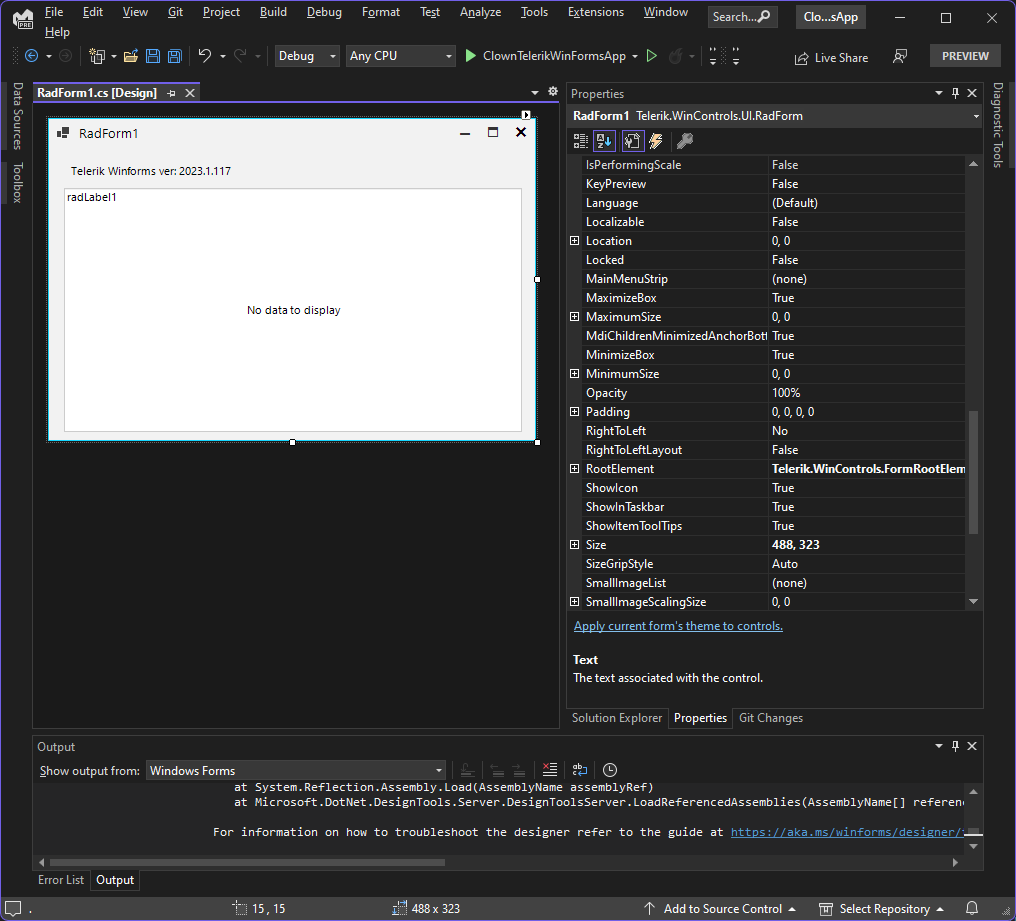Click the Save All toolbar icon
This screenshot has height=921, width=1016.
[x=174, y=57]
